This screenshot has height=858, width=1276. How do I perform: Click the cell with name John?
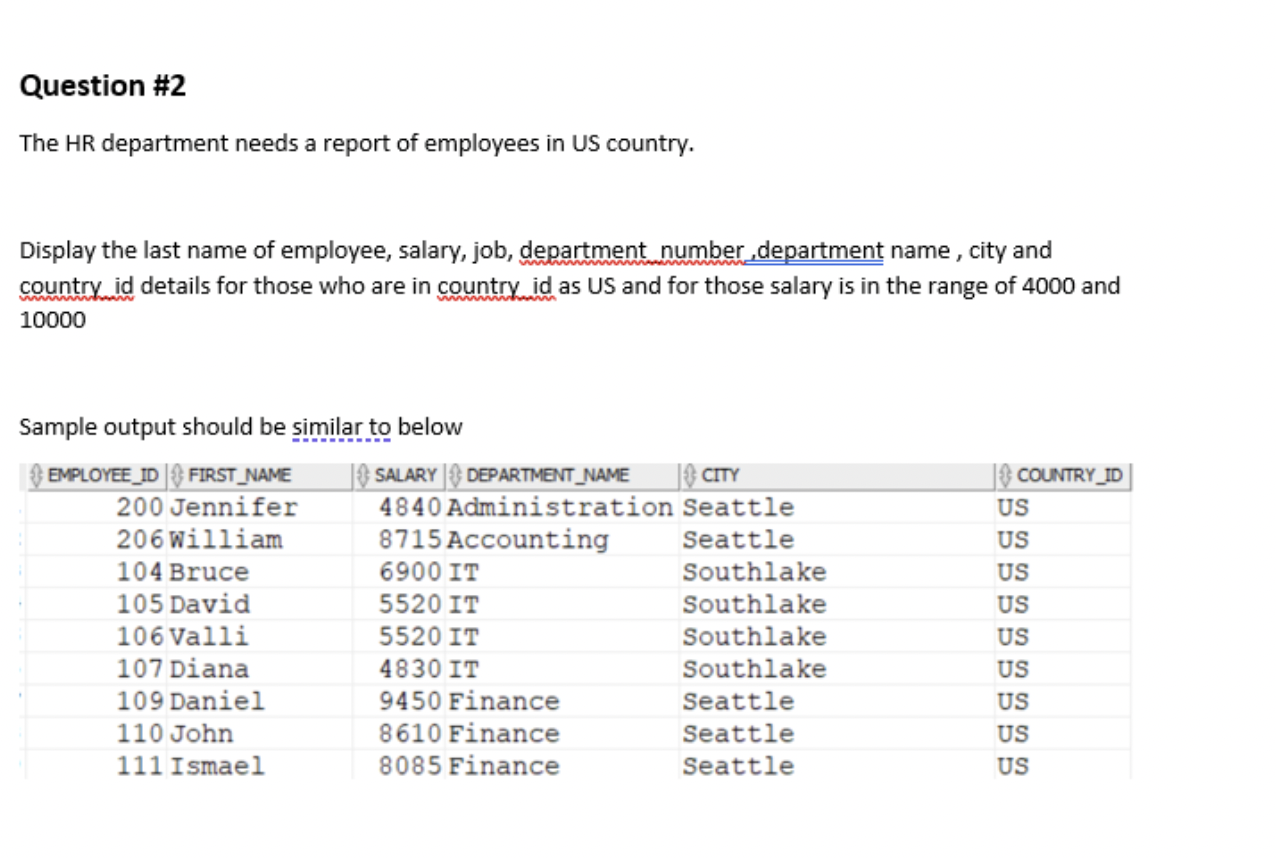201,733
